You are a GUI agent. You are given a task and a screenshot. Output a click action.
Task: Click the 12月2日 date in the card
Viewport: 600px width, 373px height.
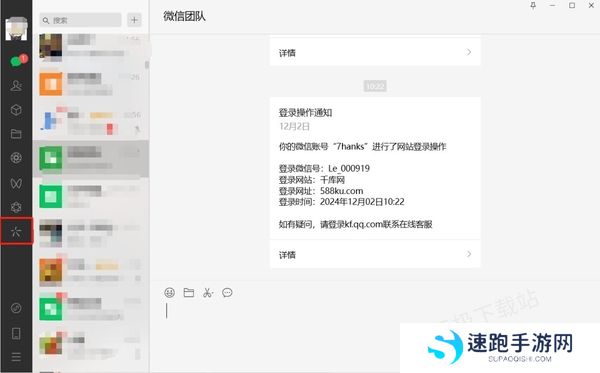coord(294,126)
